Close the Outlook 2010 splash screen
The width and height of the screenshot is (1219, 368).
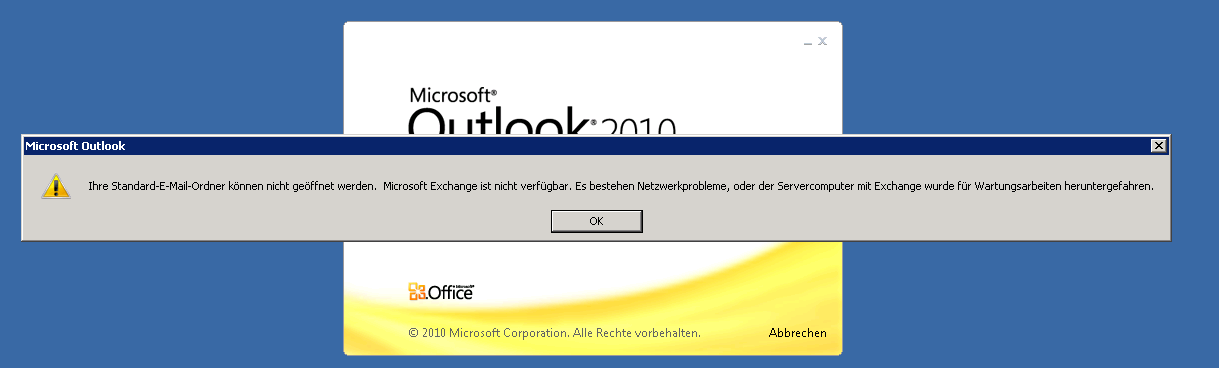(822, 41)
